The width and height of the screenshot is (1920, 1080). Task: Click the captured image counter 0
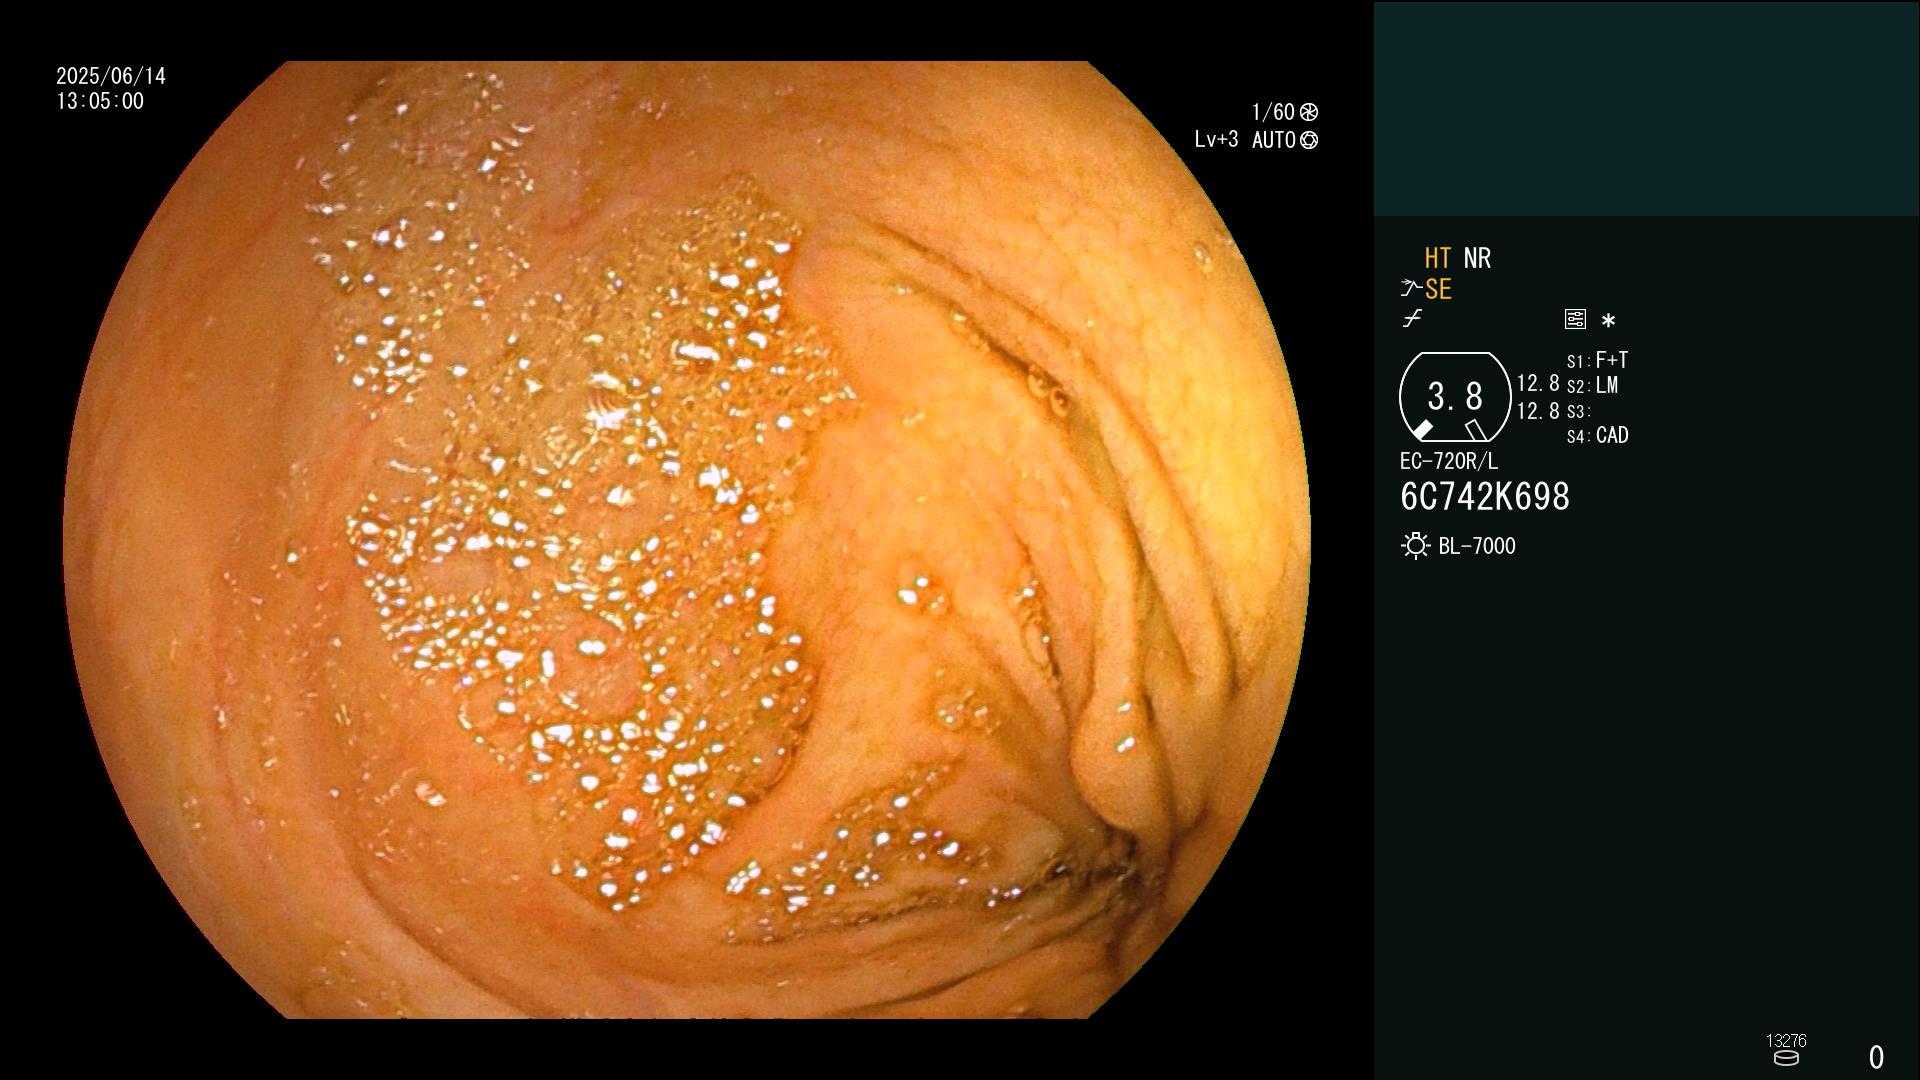pyautogui.click(x=1876, y=1057)
